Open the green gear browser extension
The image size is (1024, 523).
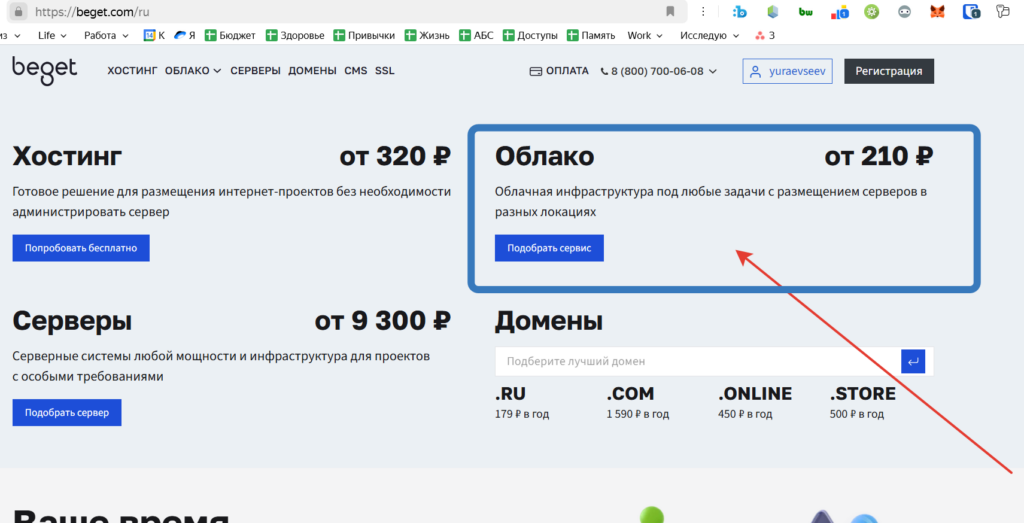tap(871, 12)
